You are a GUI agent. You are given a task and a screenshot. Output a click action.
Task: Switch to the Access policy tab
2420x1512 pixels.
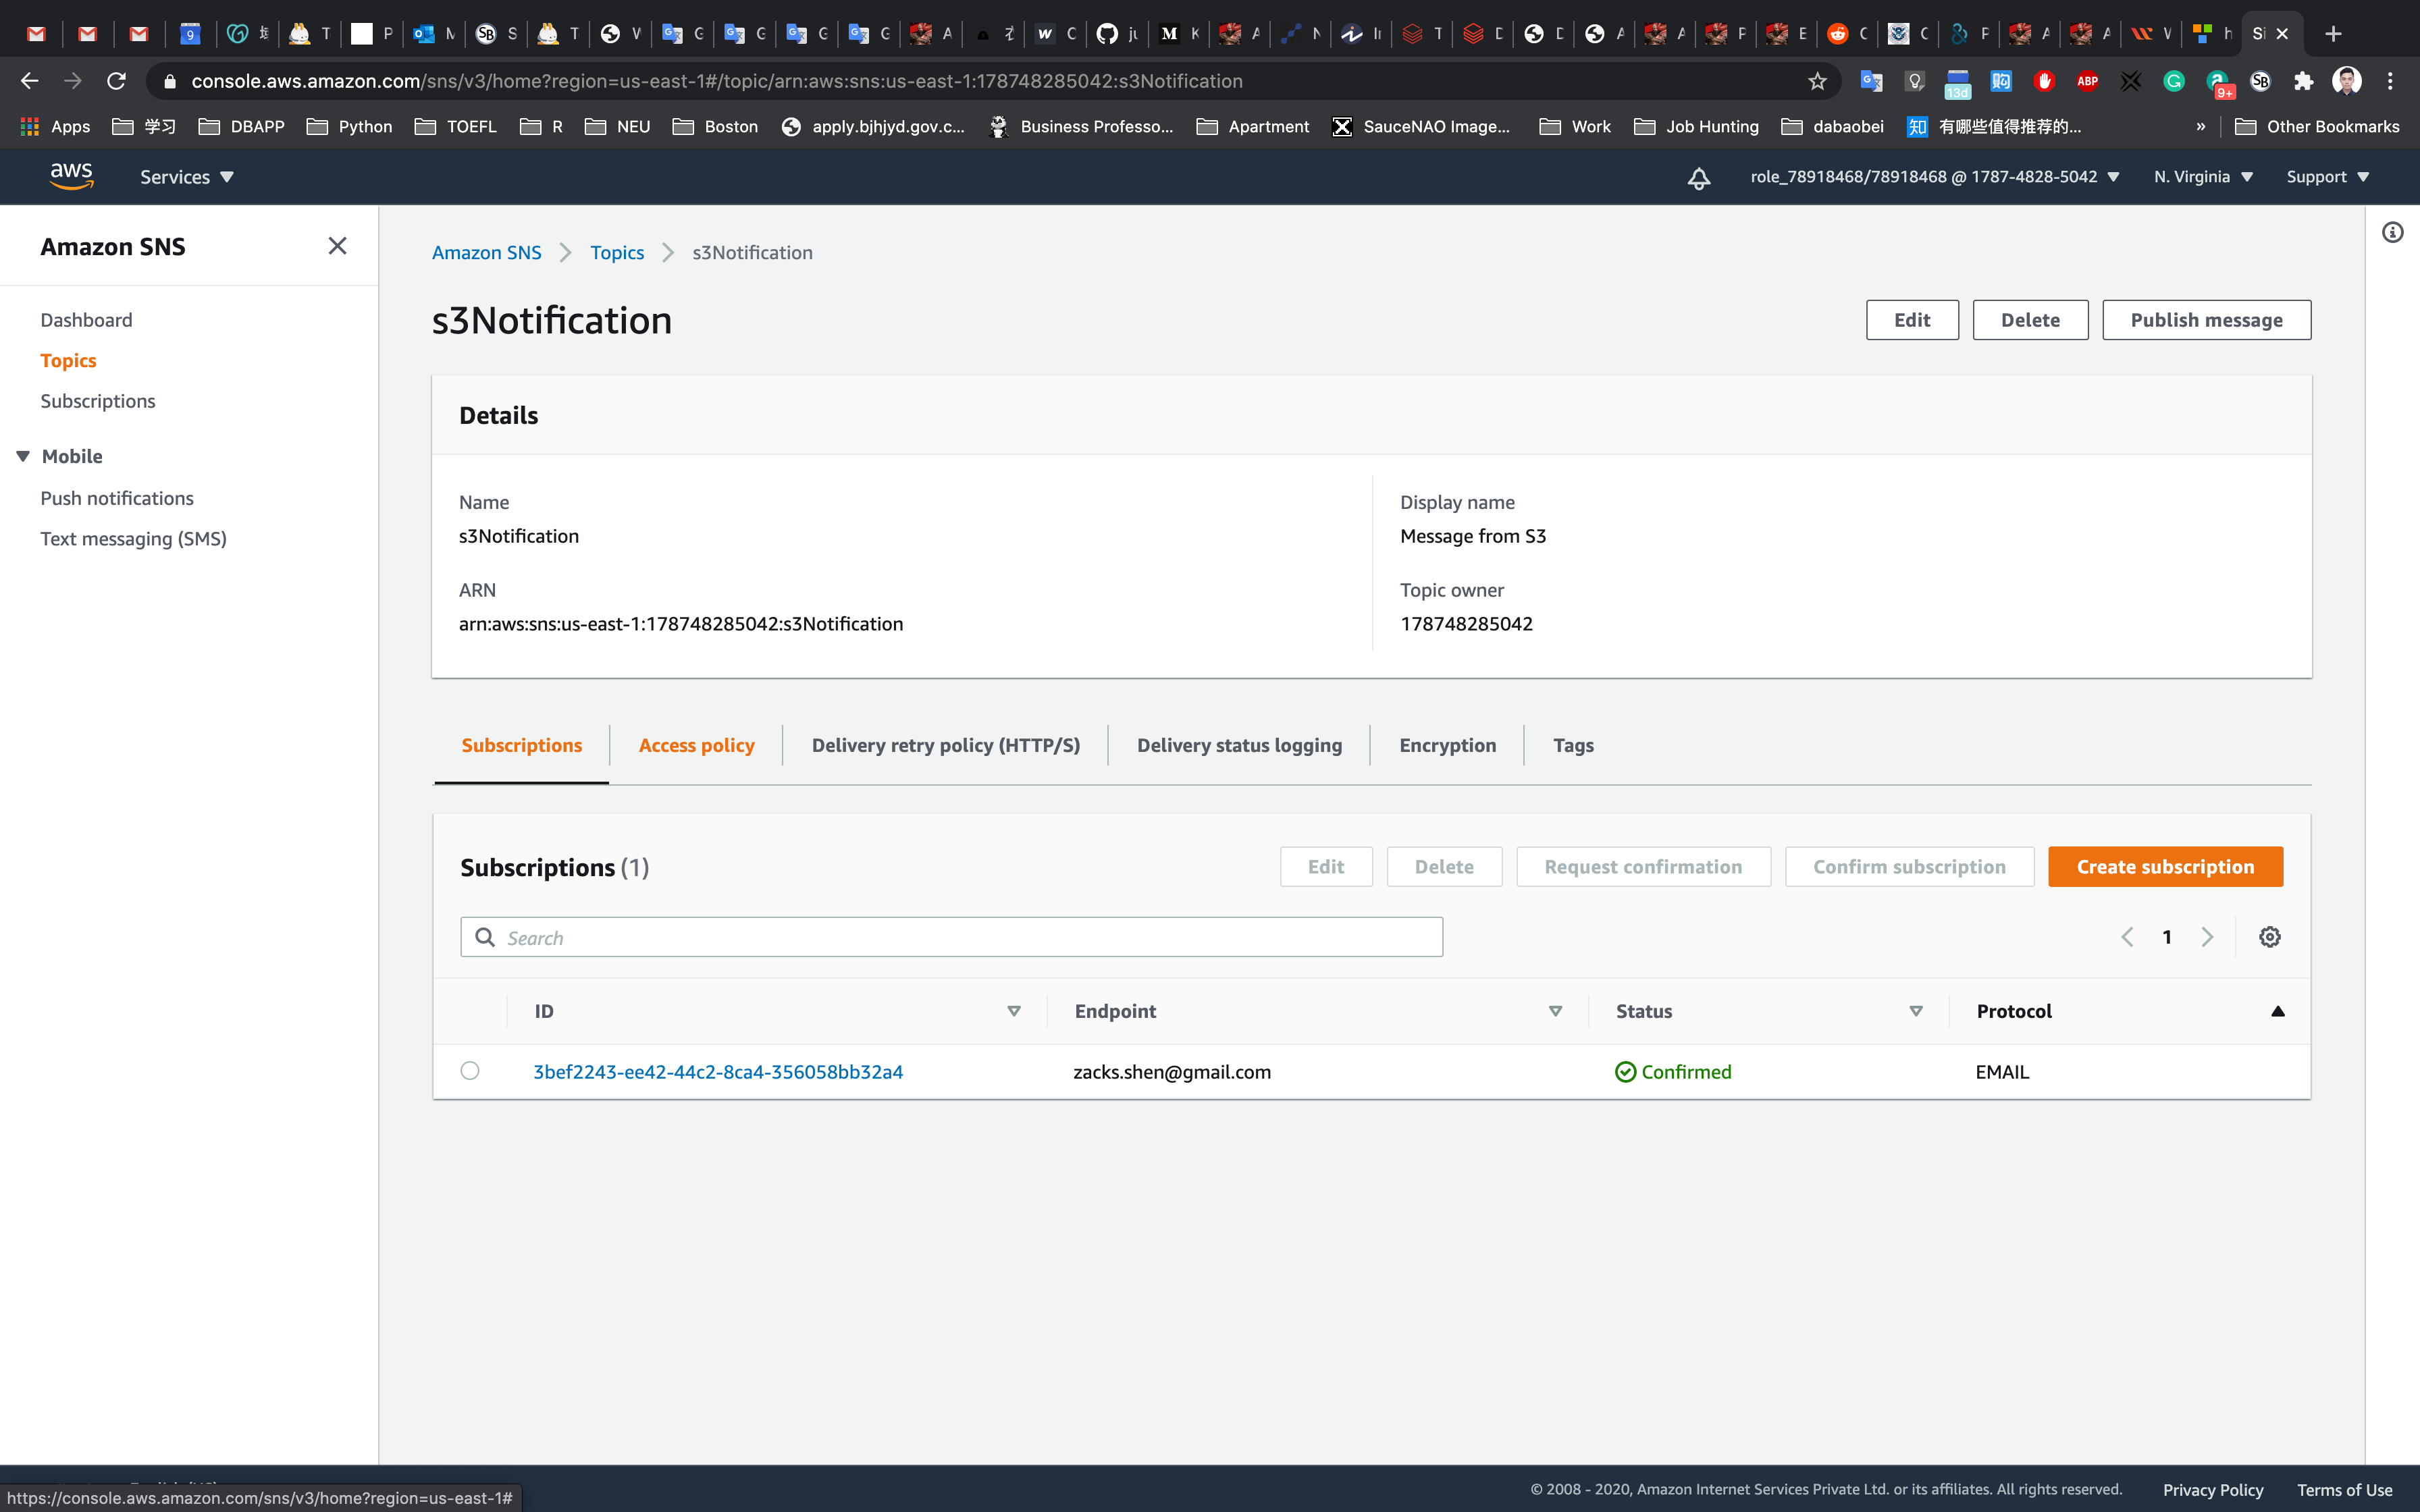696,745
